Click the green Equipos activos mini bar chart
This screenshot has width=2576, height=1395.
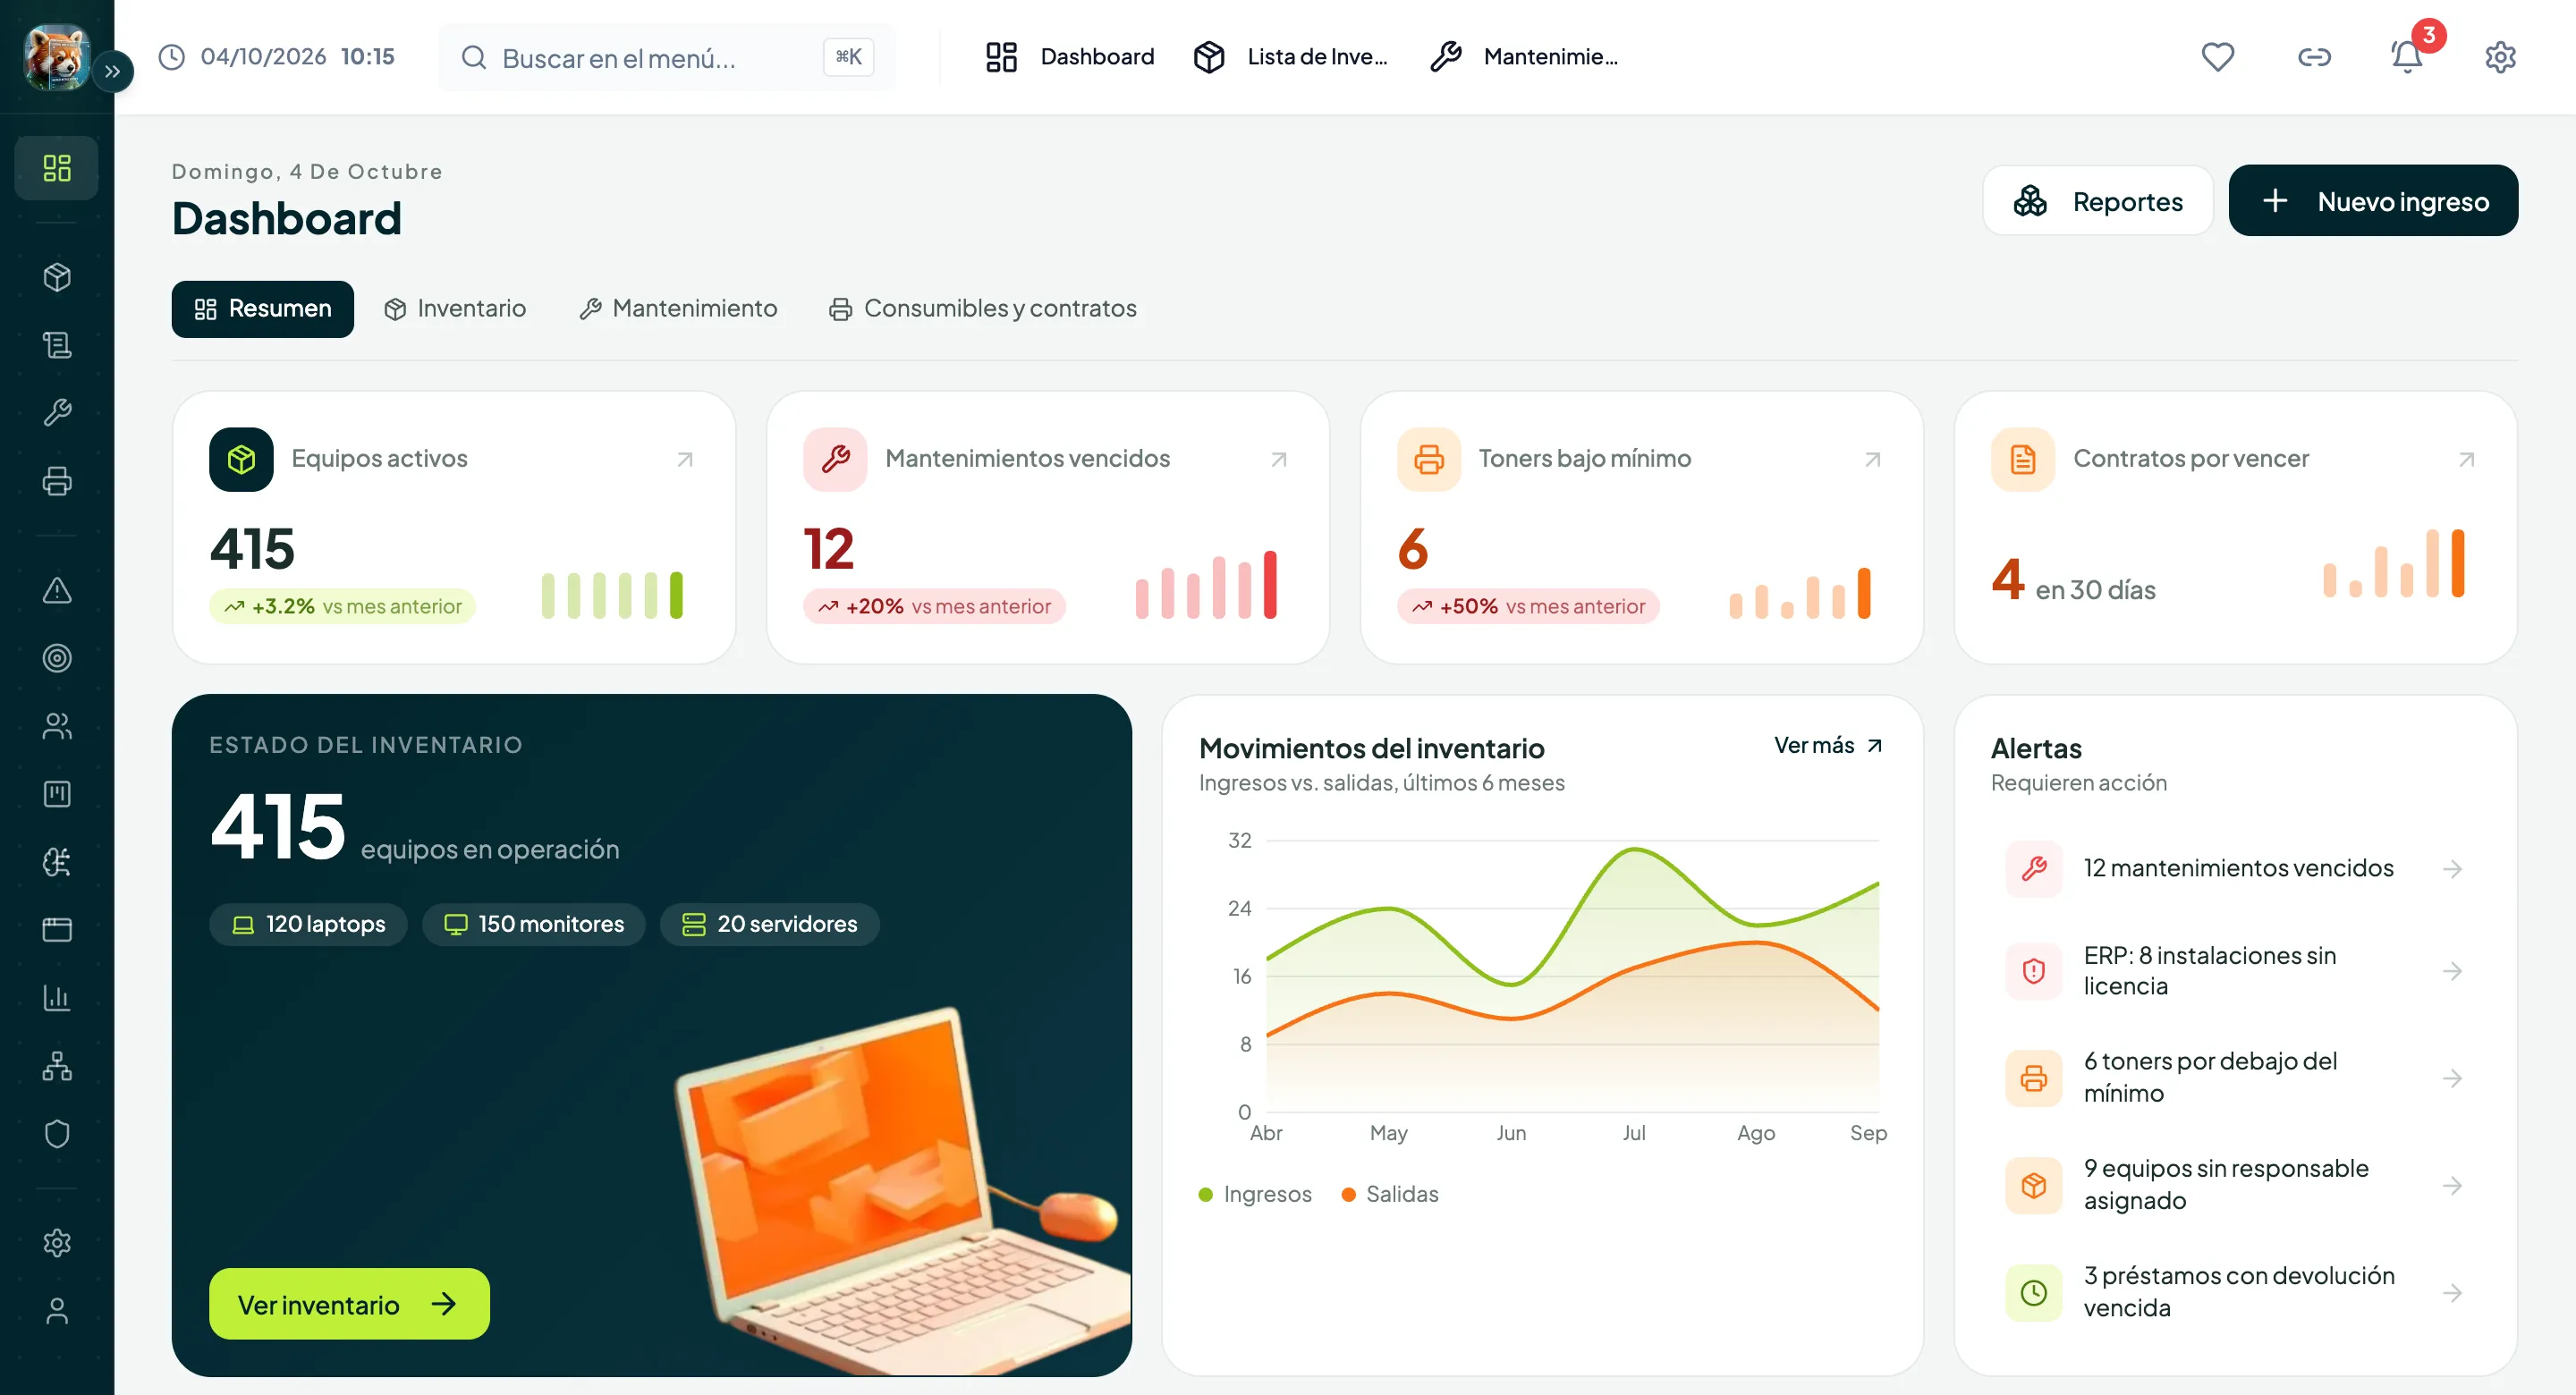coord(612,595)
